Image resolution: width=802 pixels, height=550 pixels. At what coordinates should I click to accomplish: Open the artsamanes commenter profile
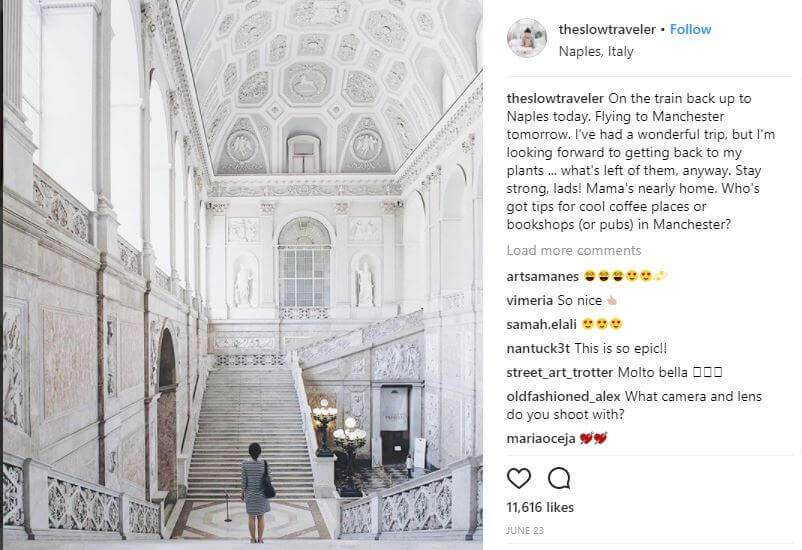tap(543, 276)
